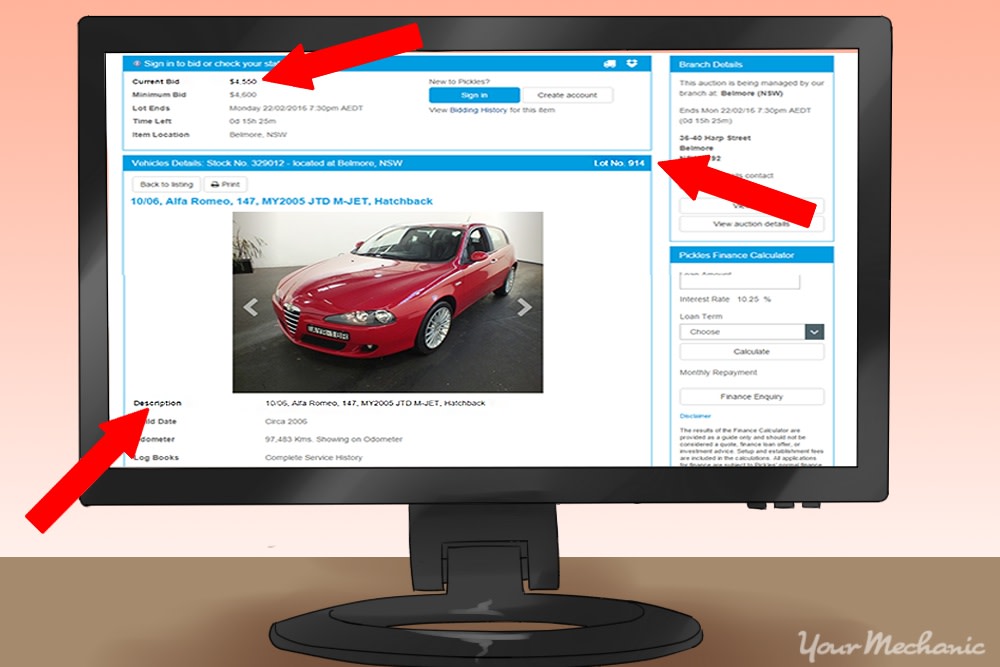This screenshot has height=667, width=1000.
Task: Click the box-shaped icon beside the truck icon
Action: [x=632, y=63]
